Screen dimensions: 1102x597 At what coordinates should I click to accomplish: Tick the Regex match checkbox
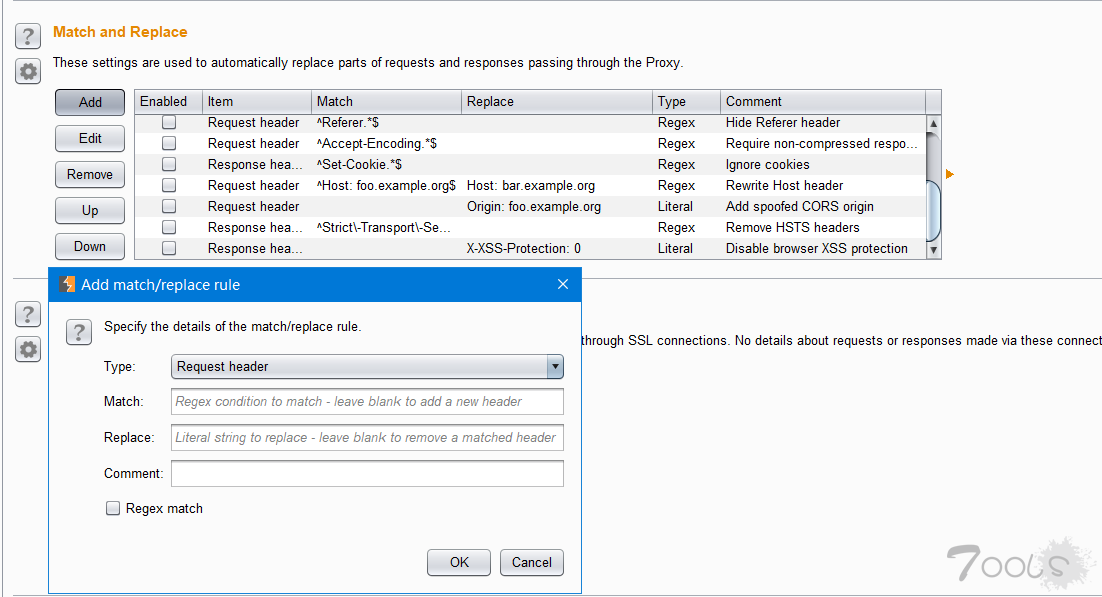coord(113,509)
